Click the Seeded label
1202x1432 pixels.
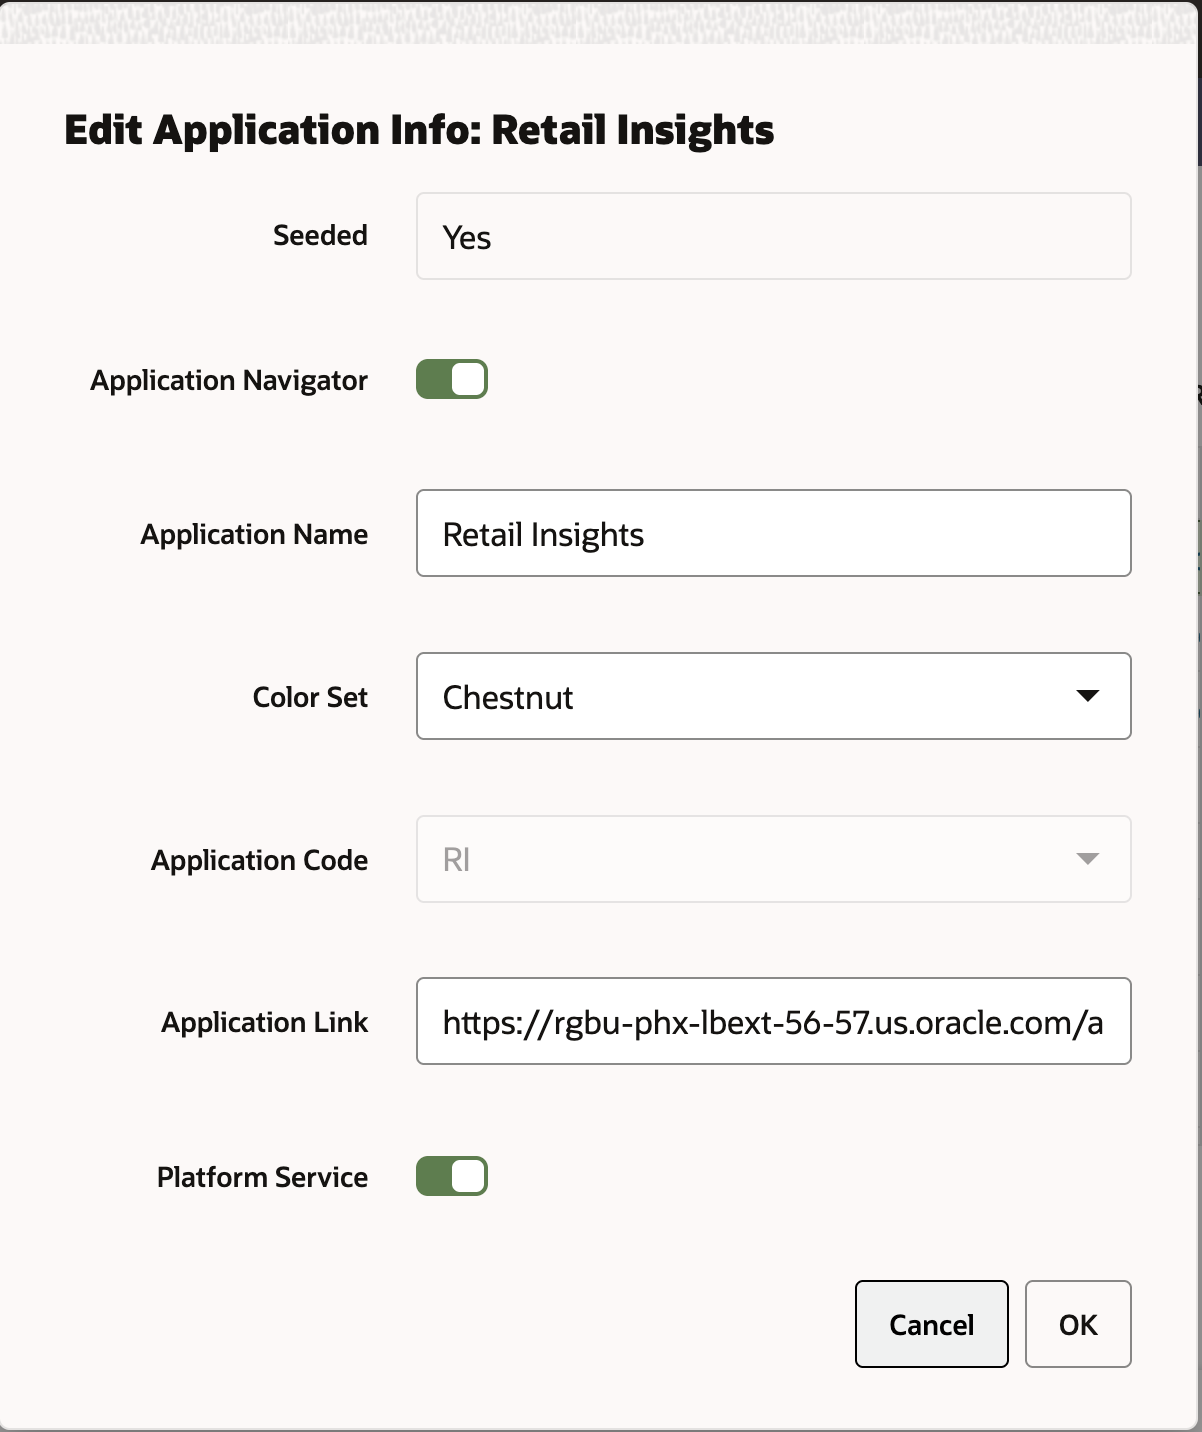click(320, 235)
